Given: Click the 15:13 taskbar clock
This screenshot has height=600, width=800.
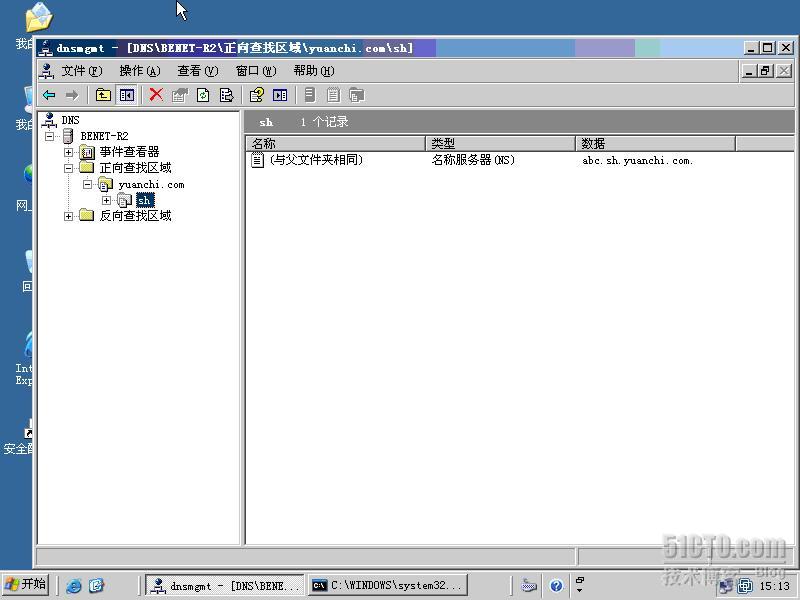Looking at the screenshot, I should tap(774, 586).
